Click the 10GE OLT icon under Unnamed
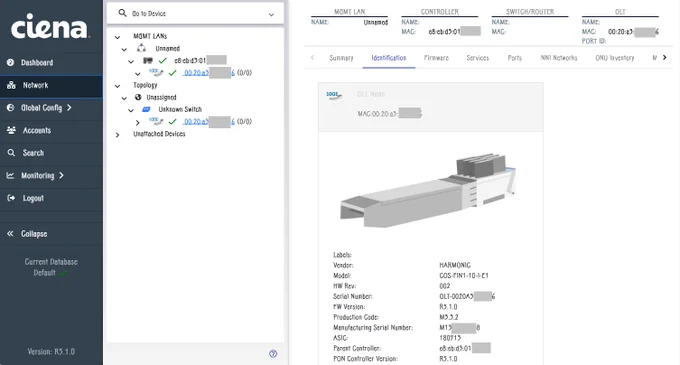This screenshot has width=680, height=365. click(156, 72)
